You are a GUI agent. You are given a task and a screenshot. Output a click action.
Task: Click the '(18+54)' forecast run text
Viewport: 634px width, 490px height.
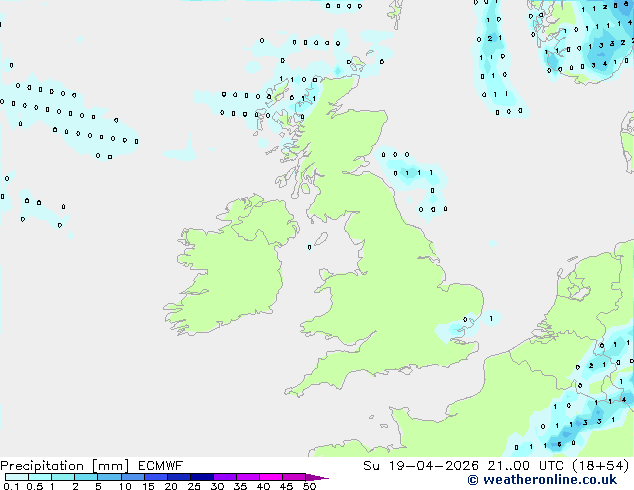click(x=601, y=466)
